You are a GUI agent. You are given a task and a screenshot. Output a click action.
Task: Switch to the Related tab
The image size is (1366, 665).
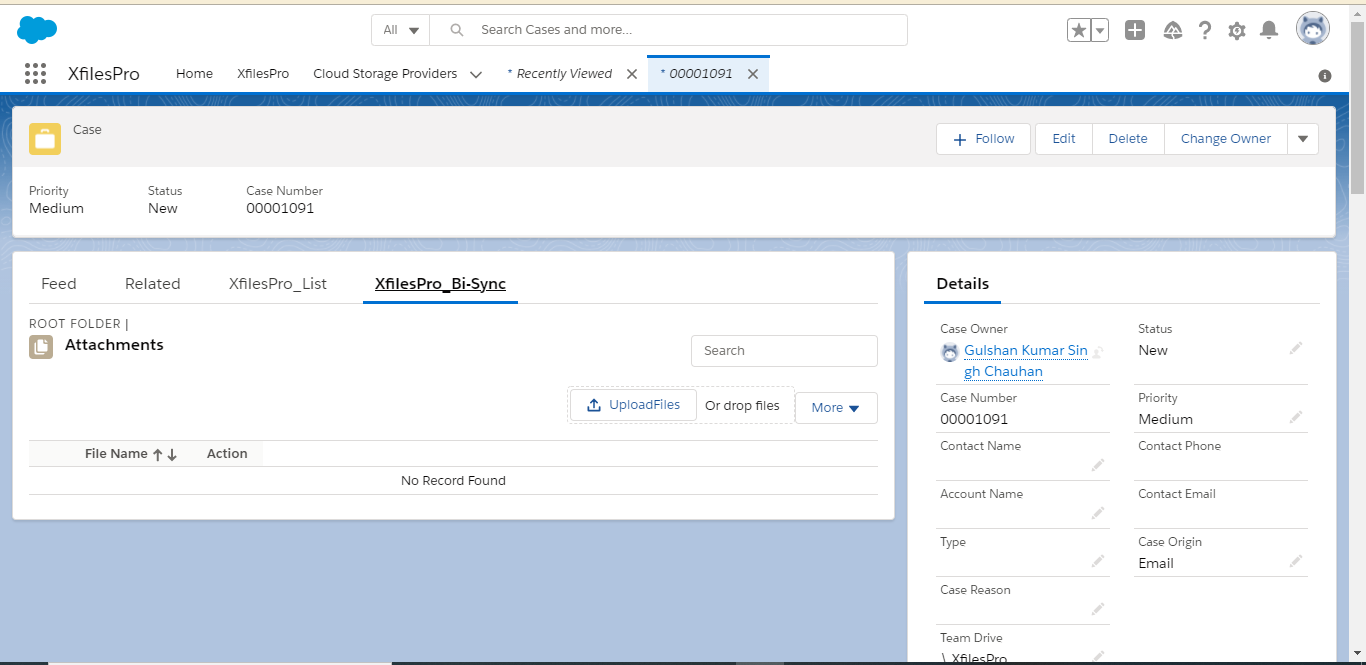point(153,284)
